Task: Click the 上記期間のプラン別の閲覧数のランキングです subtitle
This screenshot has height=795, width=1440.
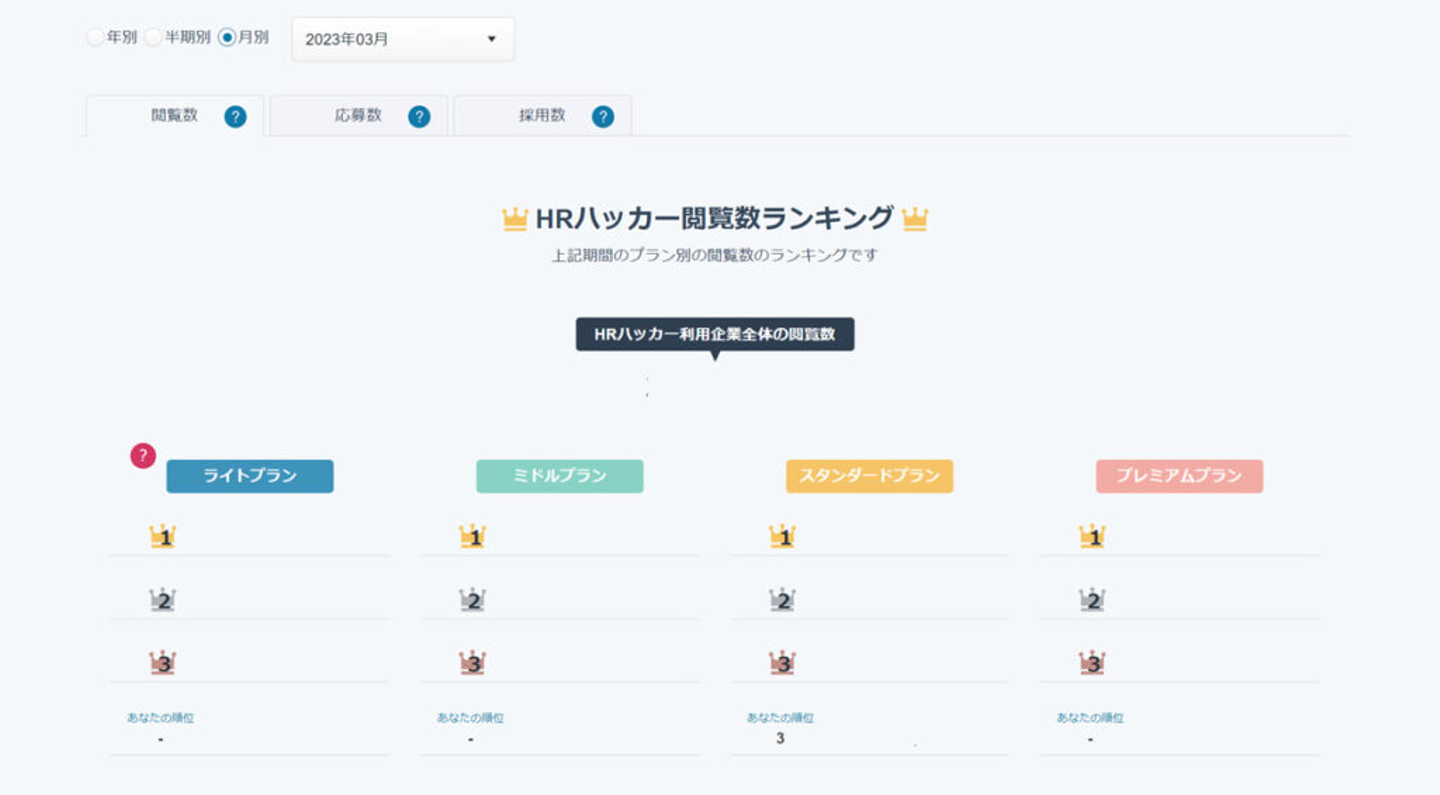Action: click(715, 256)
